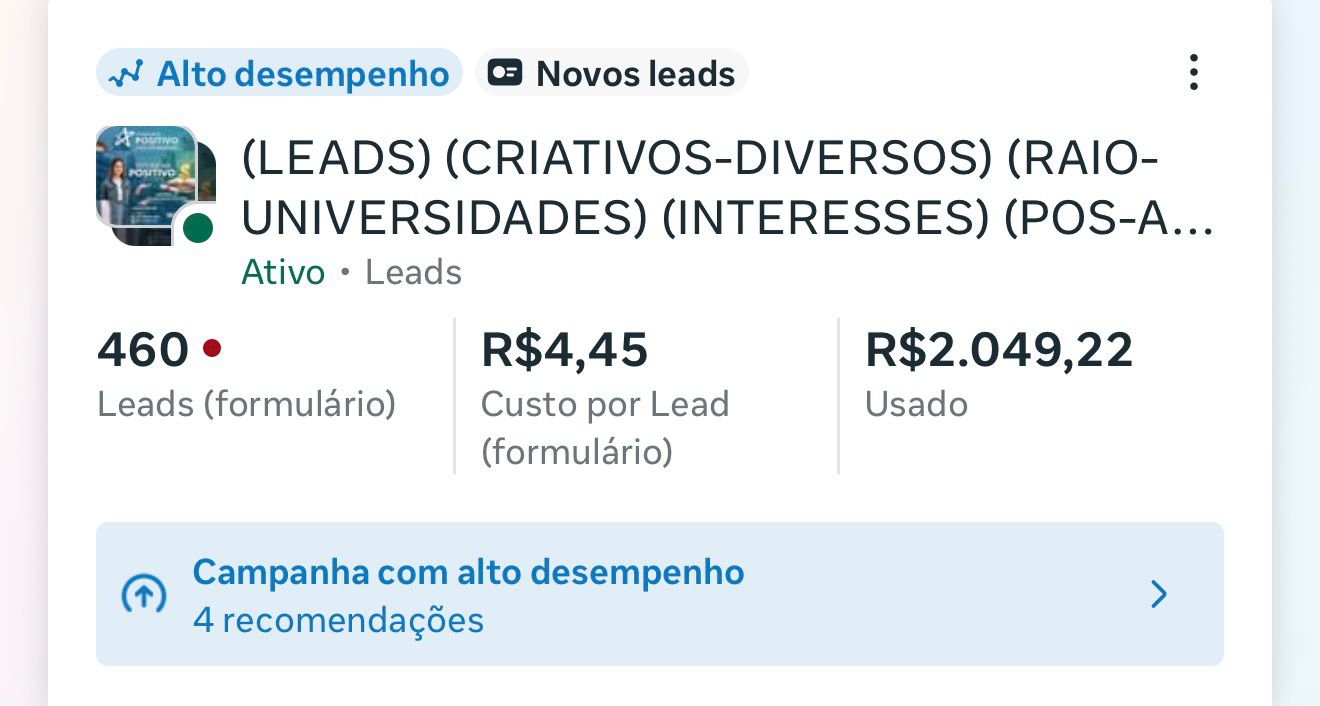
Task: View the 4 recomendações link
Action: point(338,620)
